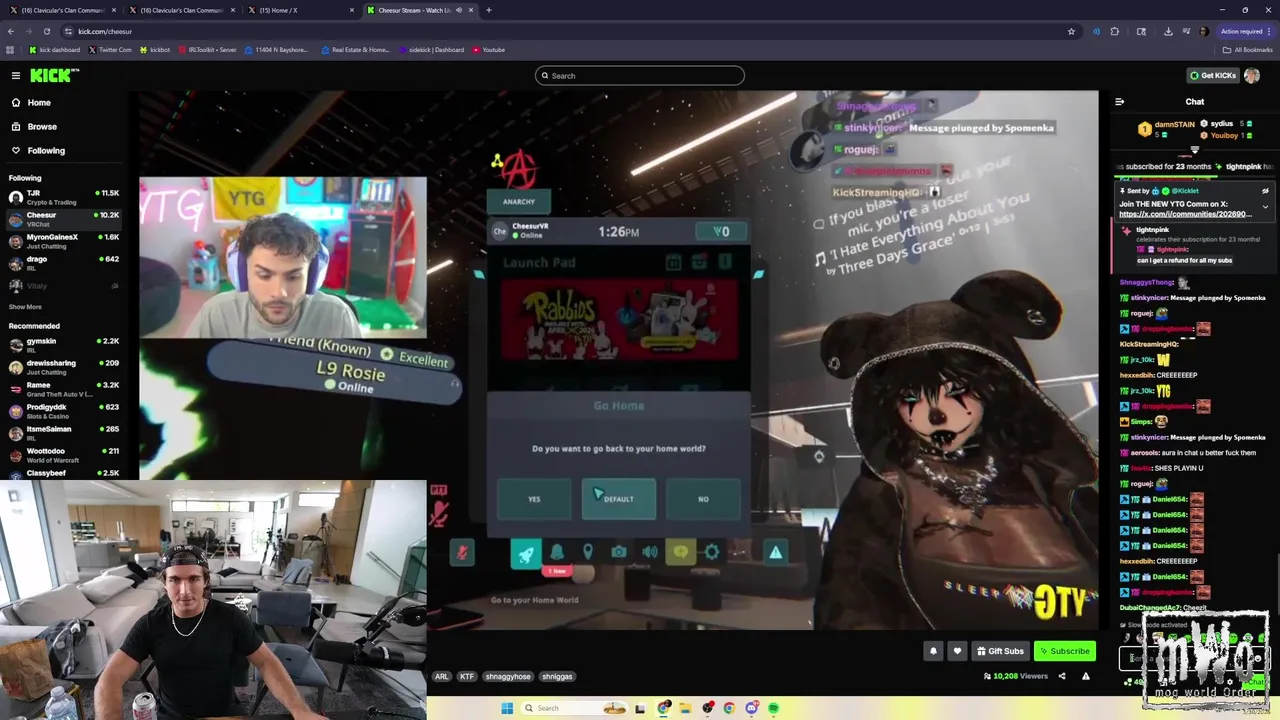
Task: Open the VRChat yellow emoji chat icon
Action: [681, 552]
